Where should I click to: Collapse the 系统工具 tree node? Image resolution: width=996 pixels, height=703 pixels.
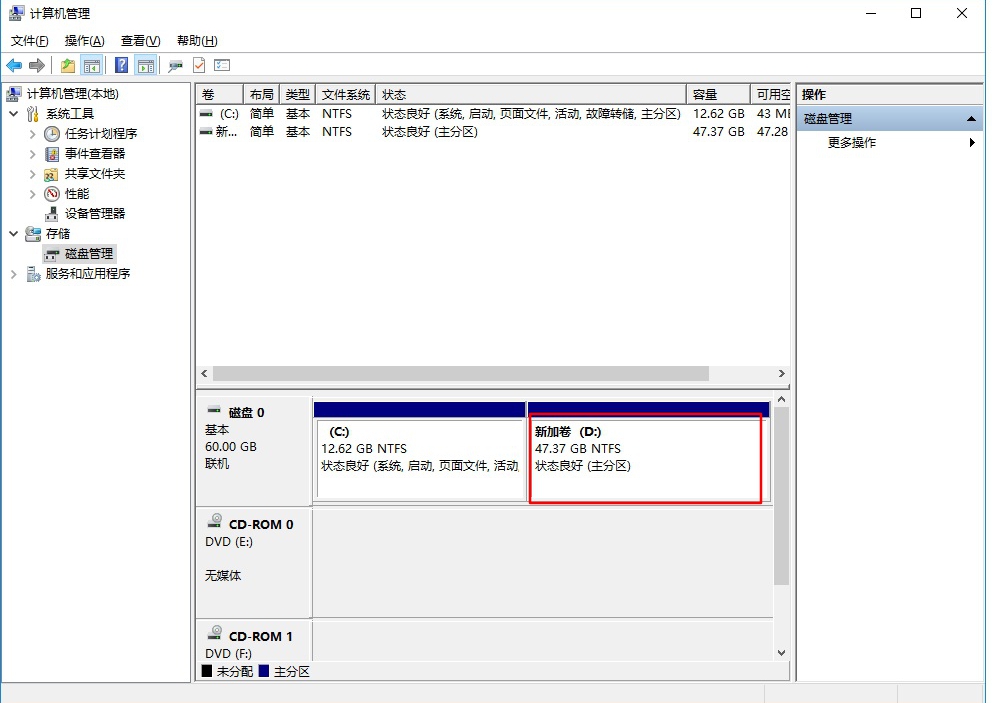click(x=13, y=114)
